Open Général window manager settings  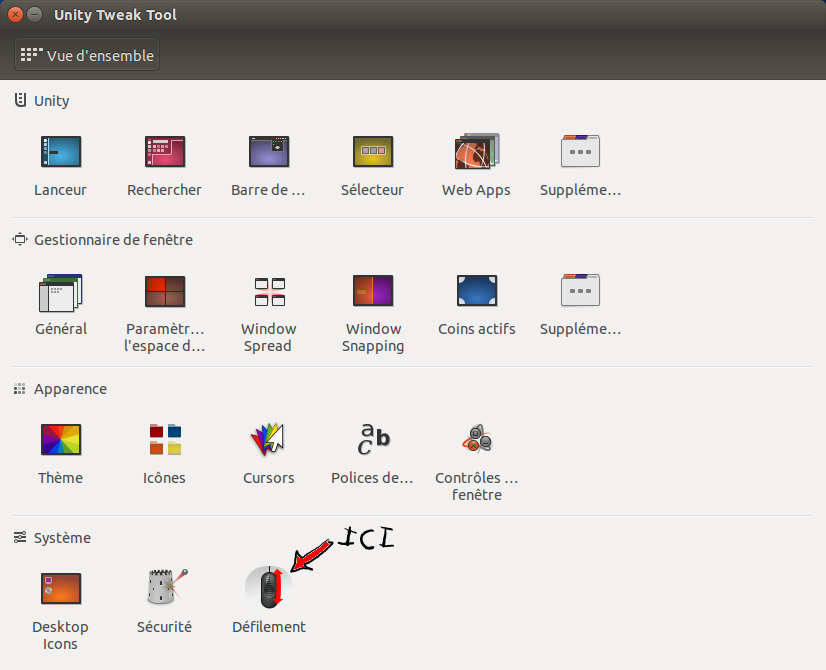[61, 304]
